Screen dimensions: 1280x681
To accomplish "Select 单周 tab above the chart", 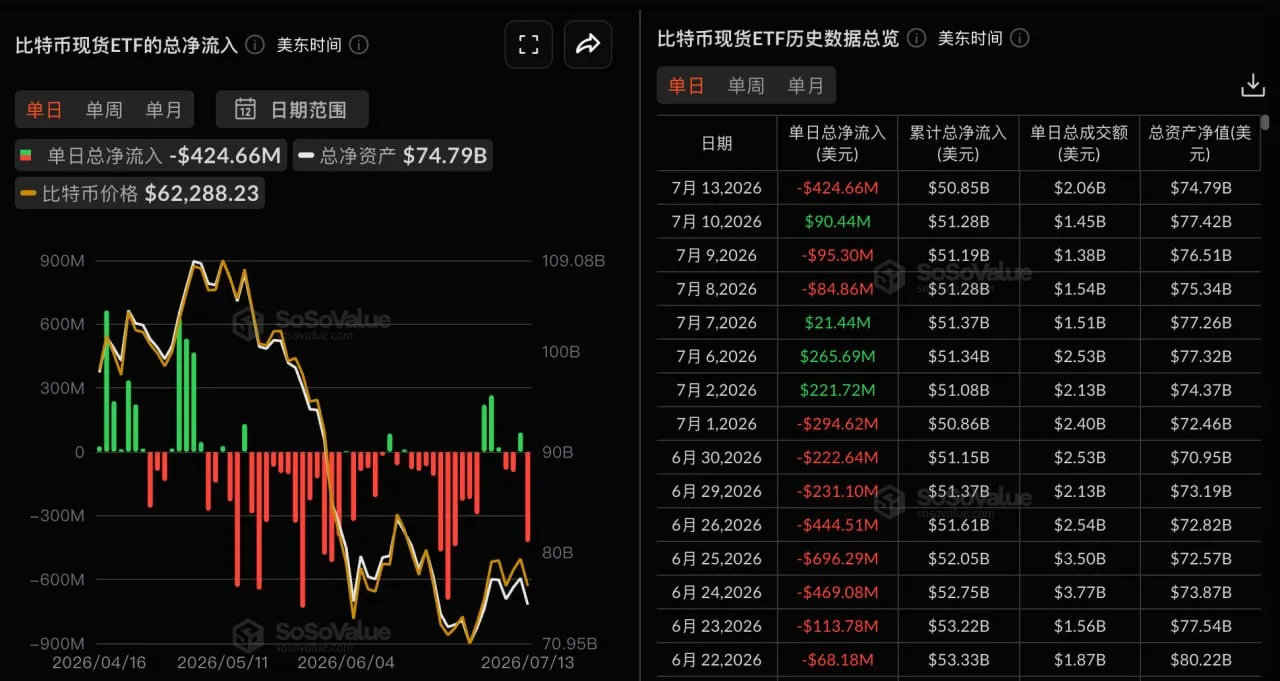I will coord(104,110).
